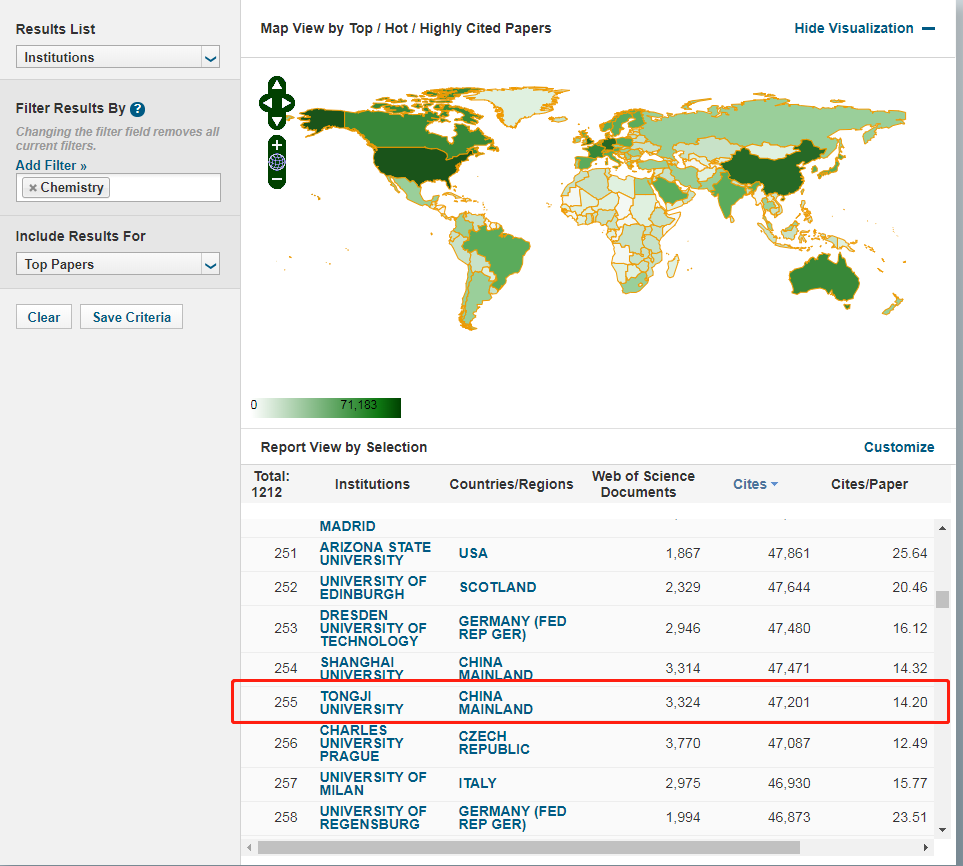Pan the map down with the arrow

coord(277,121)
